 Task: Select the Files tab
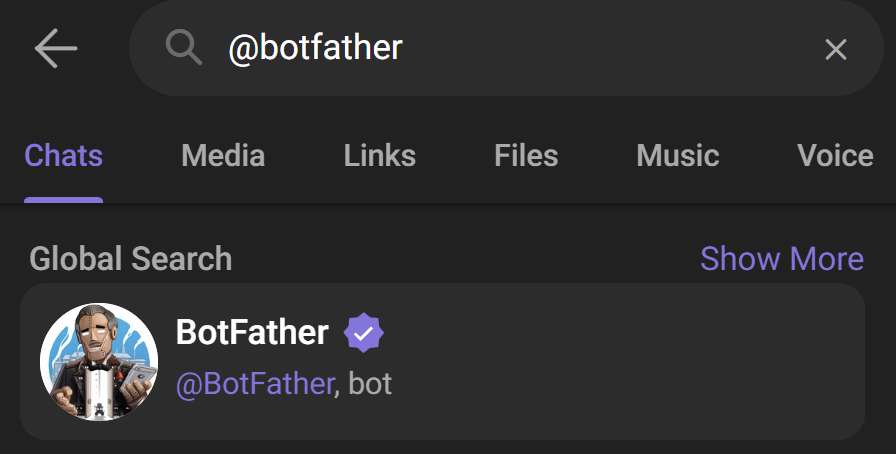pyautogui.click(x=526, y=156)
